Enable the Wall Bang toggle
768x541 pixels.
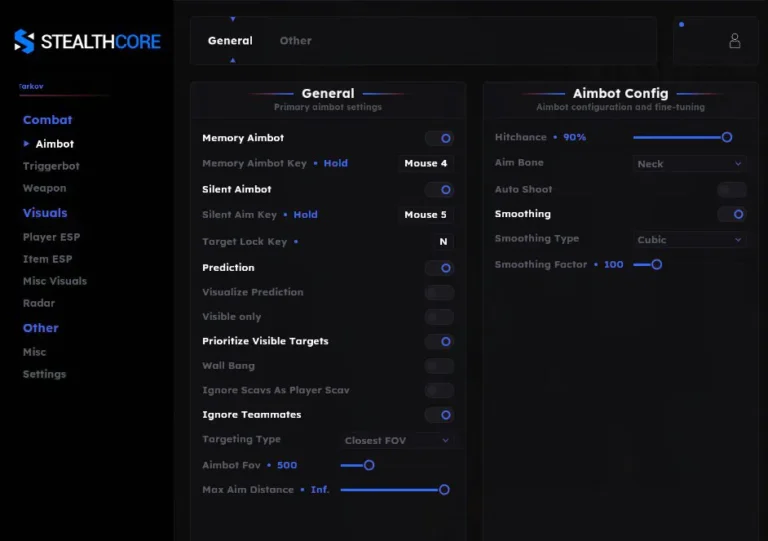coord(439,366)
